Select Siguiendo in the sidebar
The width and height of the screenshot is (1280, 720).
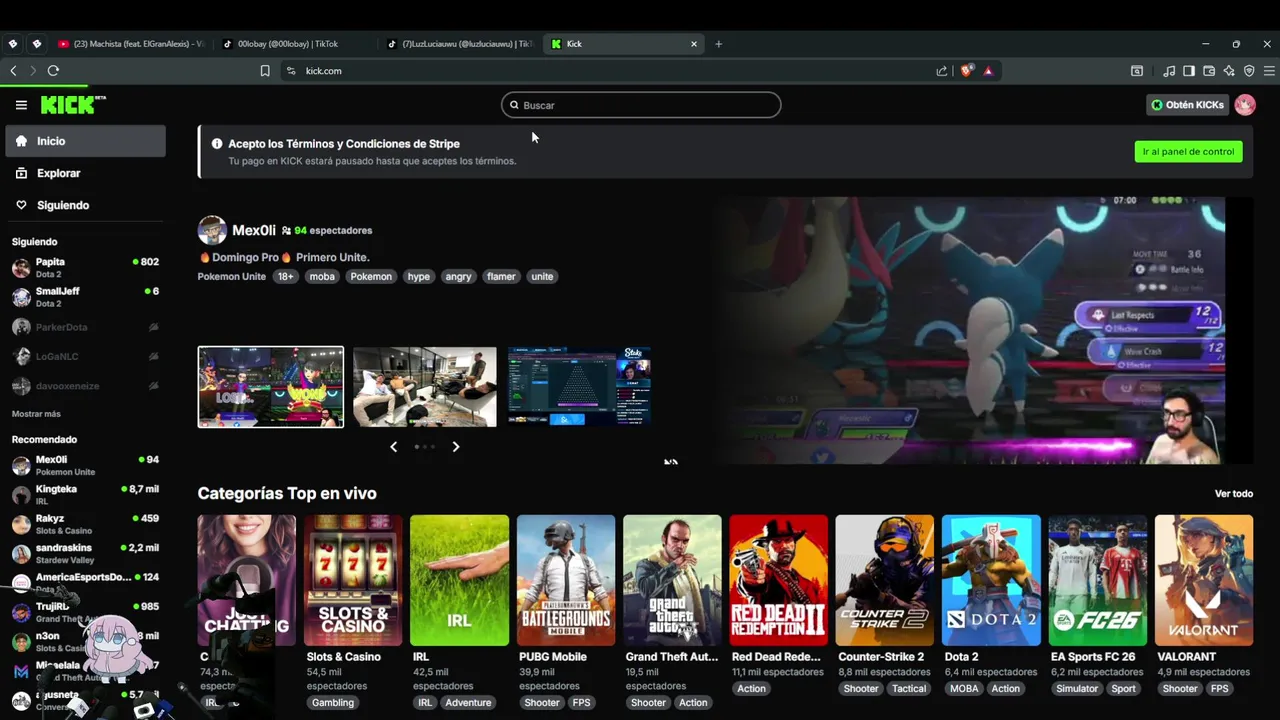(85, 205)
